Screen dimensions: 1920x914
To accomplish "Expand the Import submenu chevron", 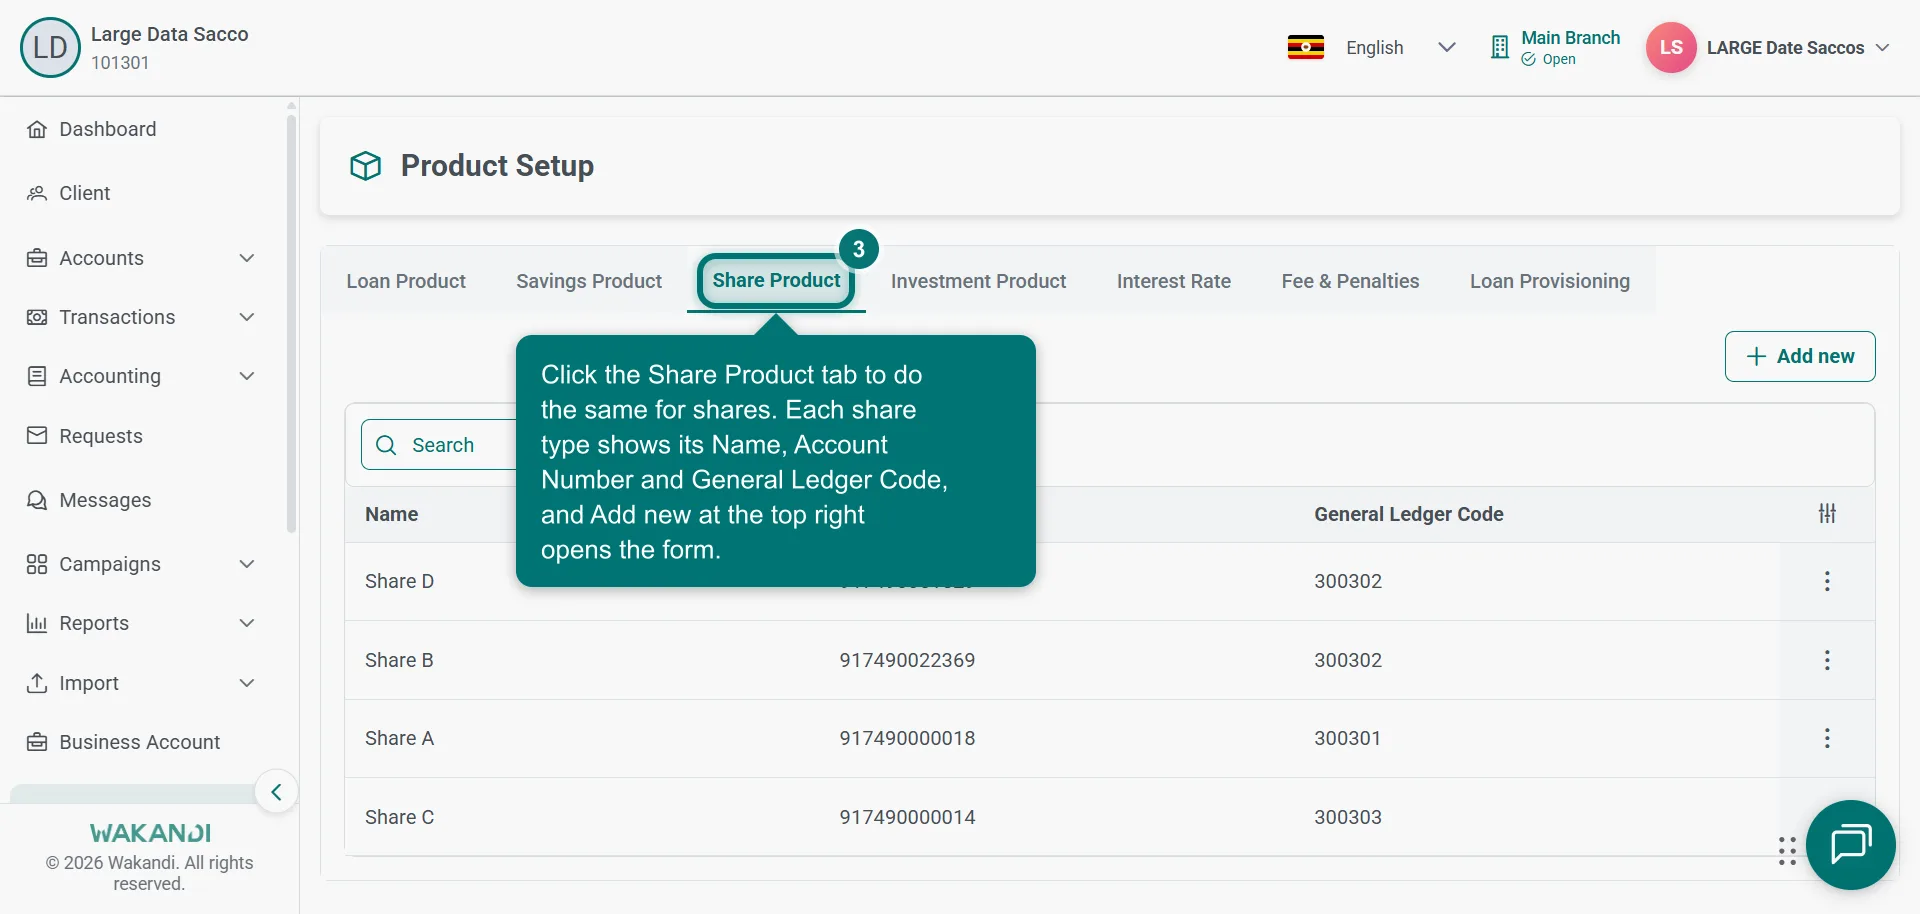I will click(x=247, y=683).
